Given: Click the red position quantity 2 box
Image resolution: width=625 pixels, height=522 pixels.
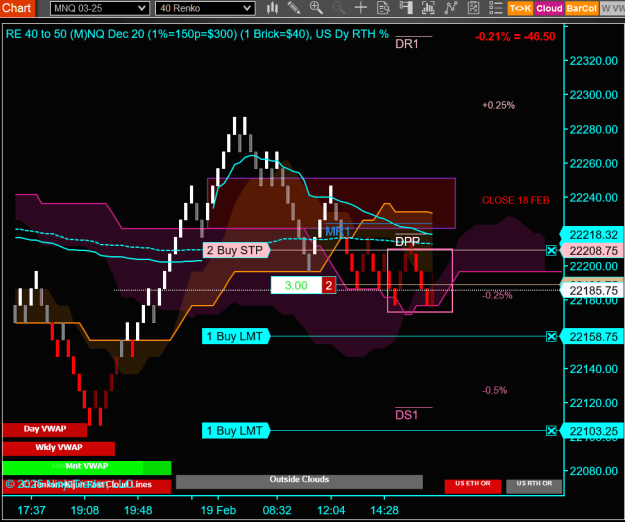Looking at the screenshot, I should point(328,285).
